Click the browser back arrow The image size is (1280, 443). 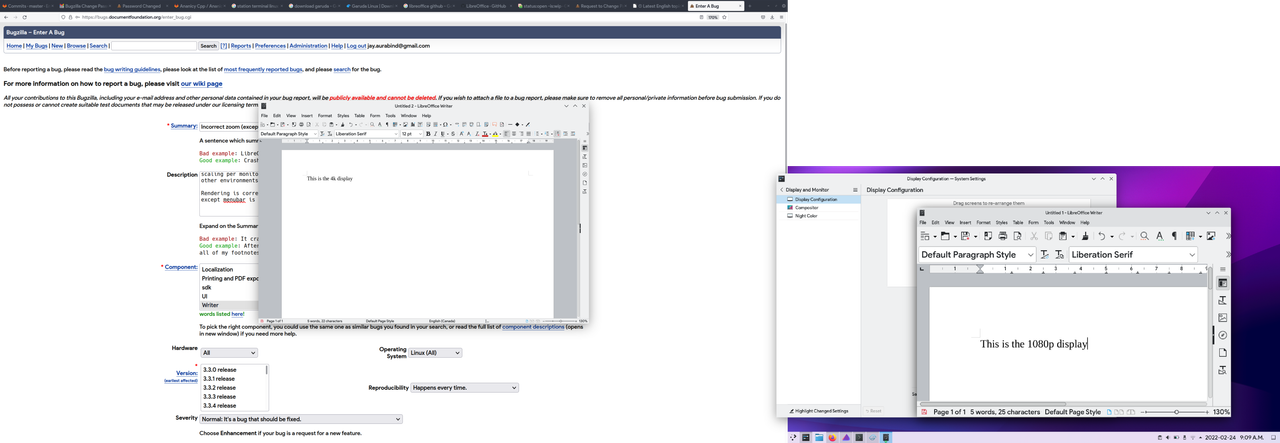pos(6,17)
